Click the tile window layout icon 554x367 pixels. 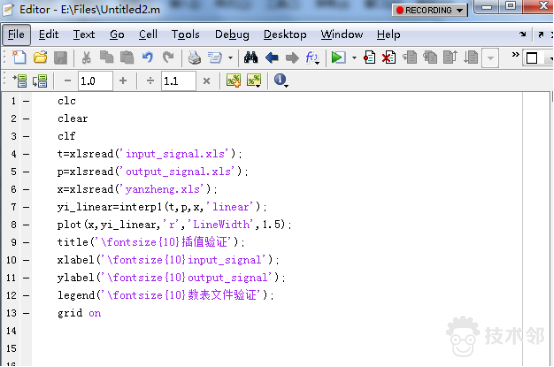(532, 58)
